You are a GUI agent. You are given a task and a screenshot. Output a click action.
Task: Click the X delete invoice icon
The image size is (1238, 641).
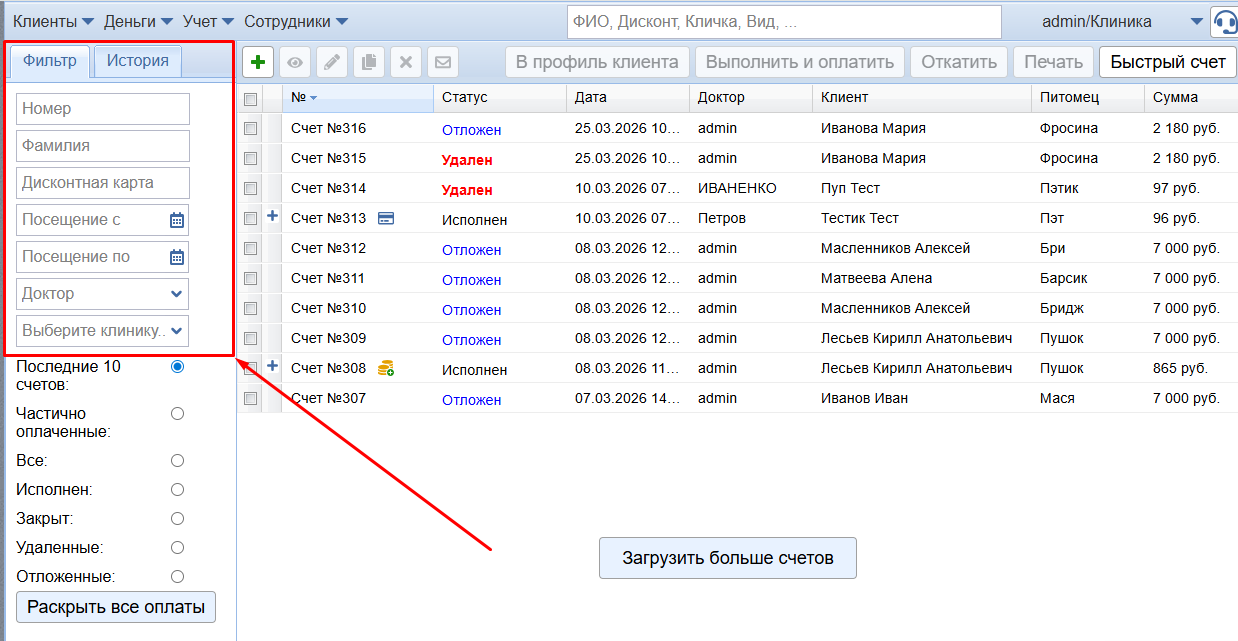(x=406, y=62)
